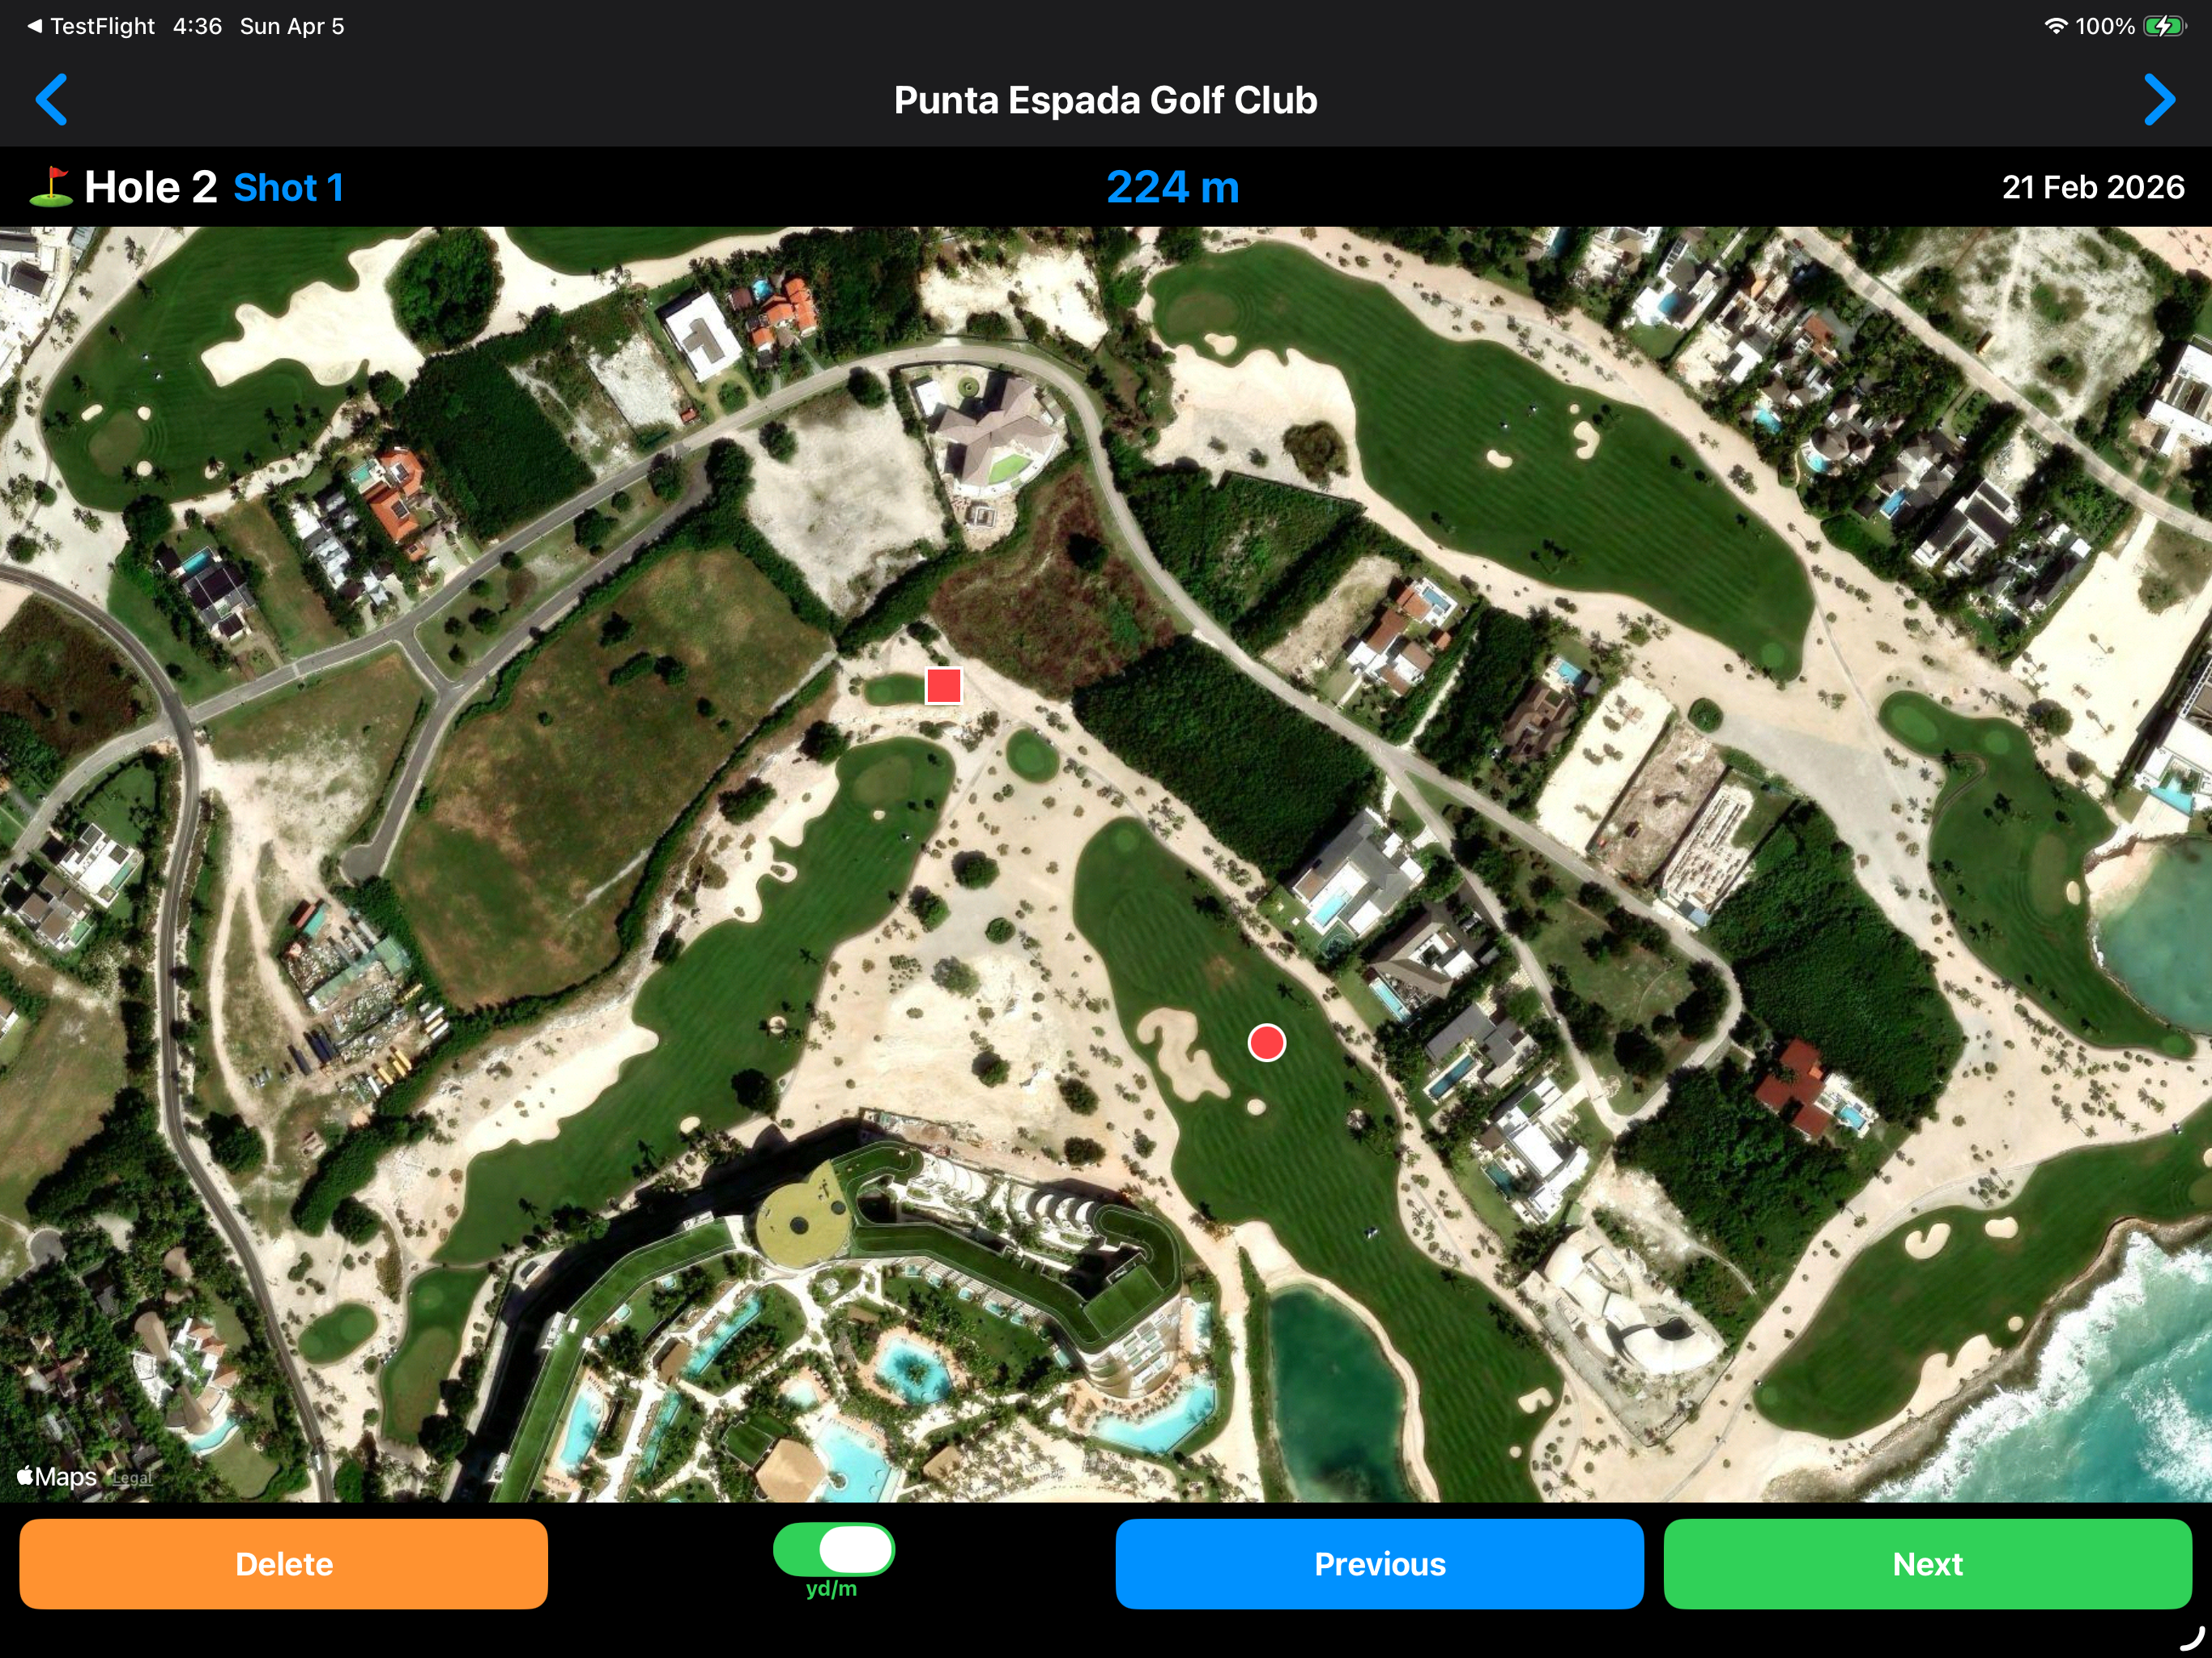This screenshot has width=2212, height=1658.
Task: Go back with the left chevron arrow
Action: click(x=52, y=100)
